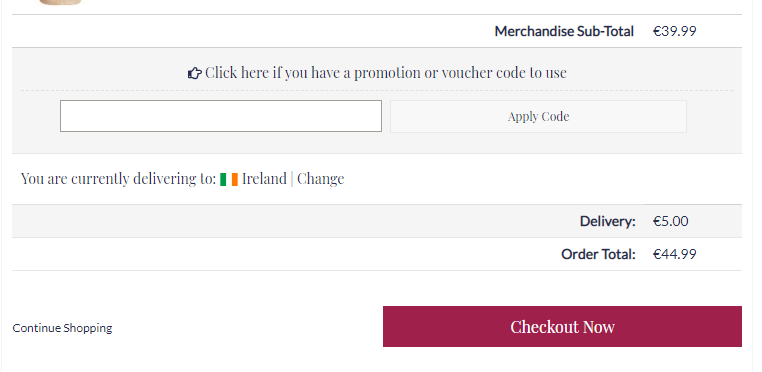Click the €5.00 delivery charge

(671, 221)
